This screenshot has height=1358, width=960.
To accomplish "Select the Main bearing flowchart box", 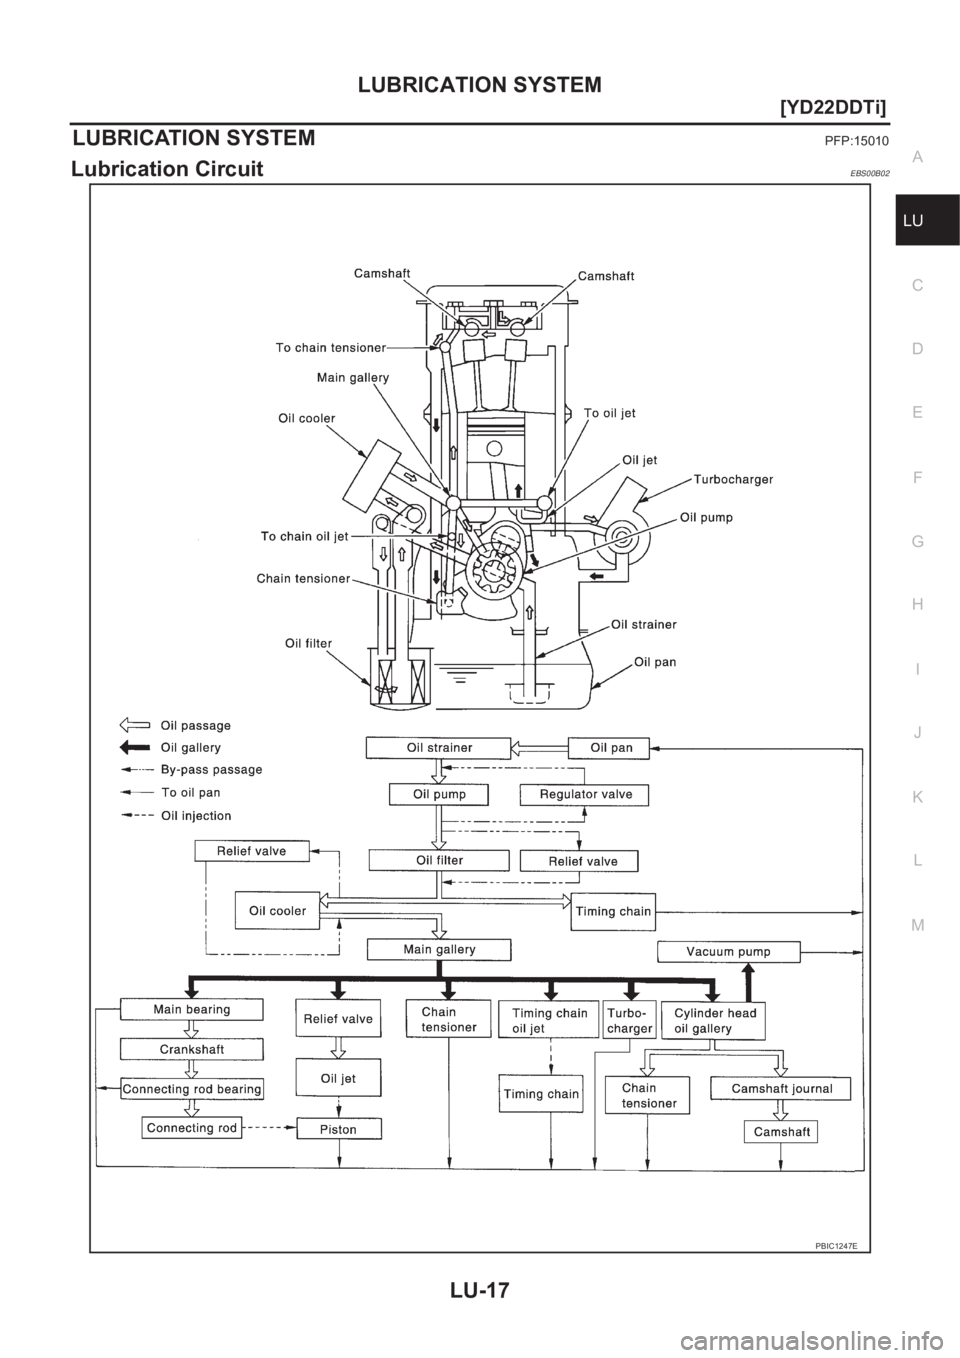I will click(x=191, y=1009).
